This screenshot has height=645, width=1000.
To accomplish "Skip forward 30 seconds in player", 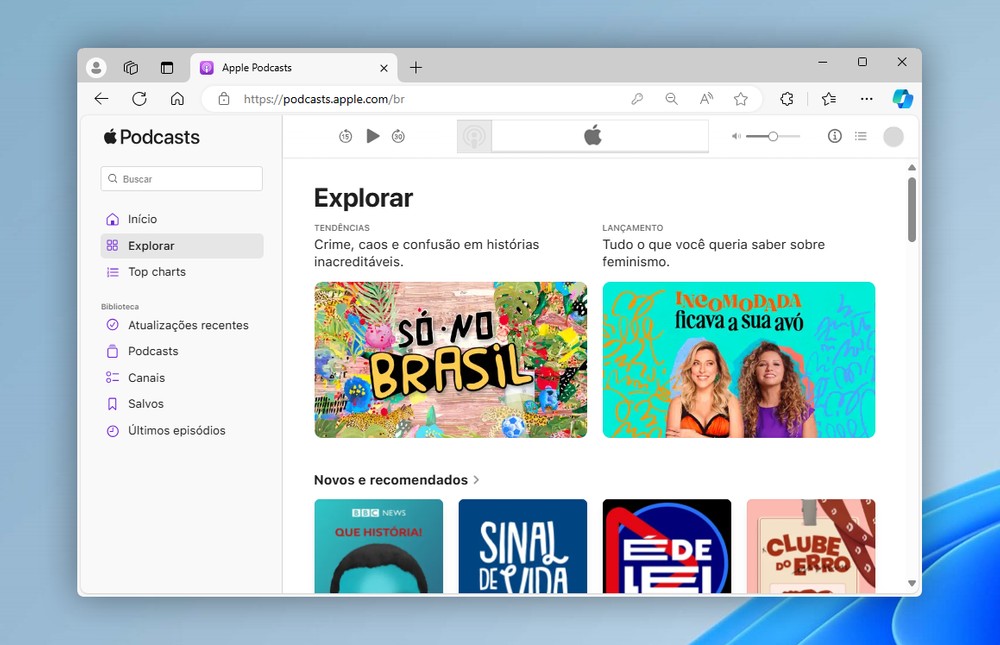I will coord(398,136).
